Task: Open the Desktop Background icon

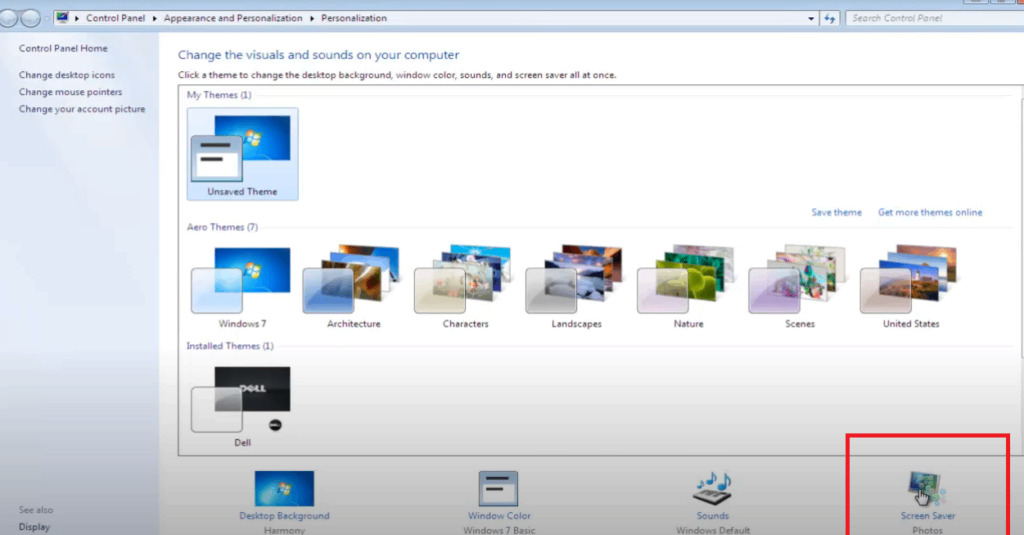Action: click(x=284, y=490)
